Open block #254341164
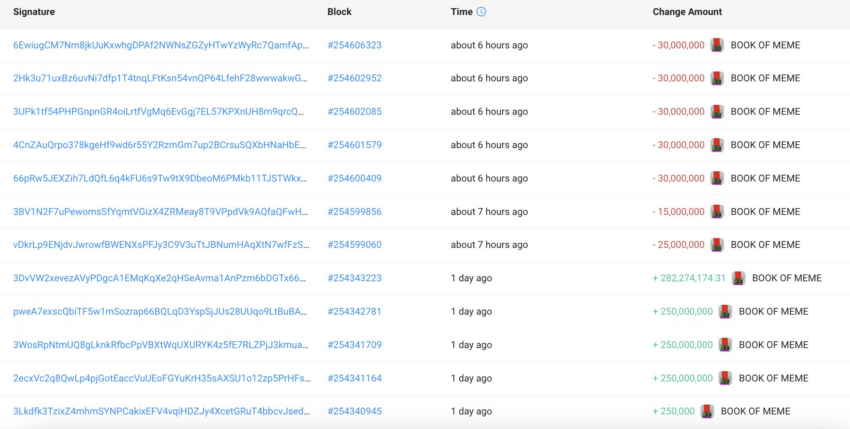Image resolution: width=850 pixels, height=429 pixels. tap(355, 378)
